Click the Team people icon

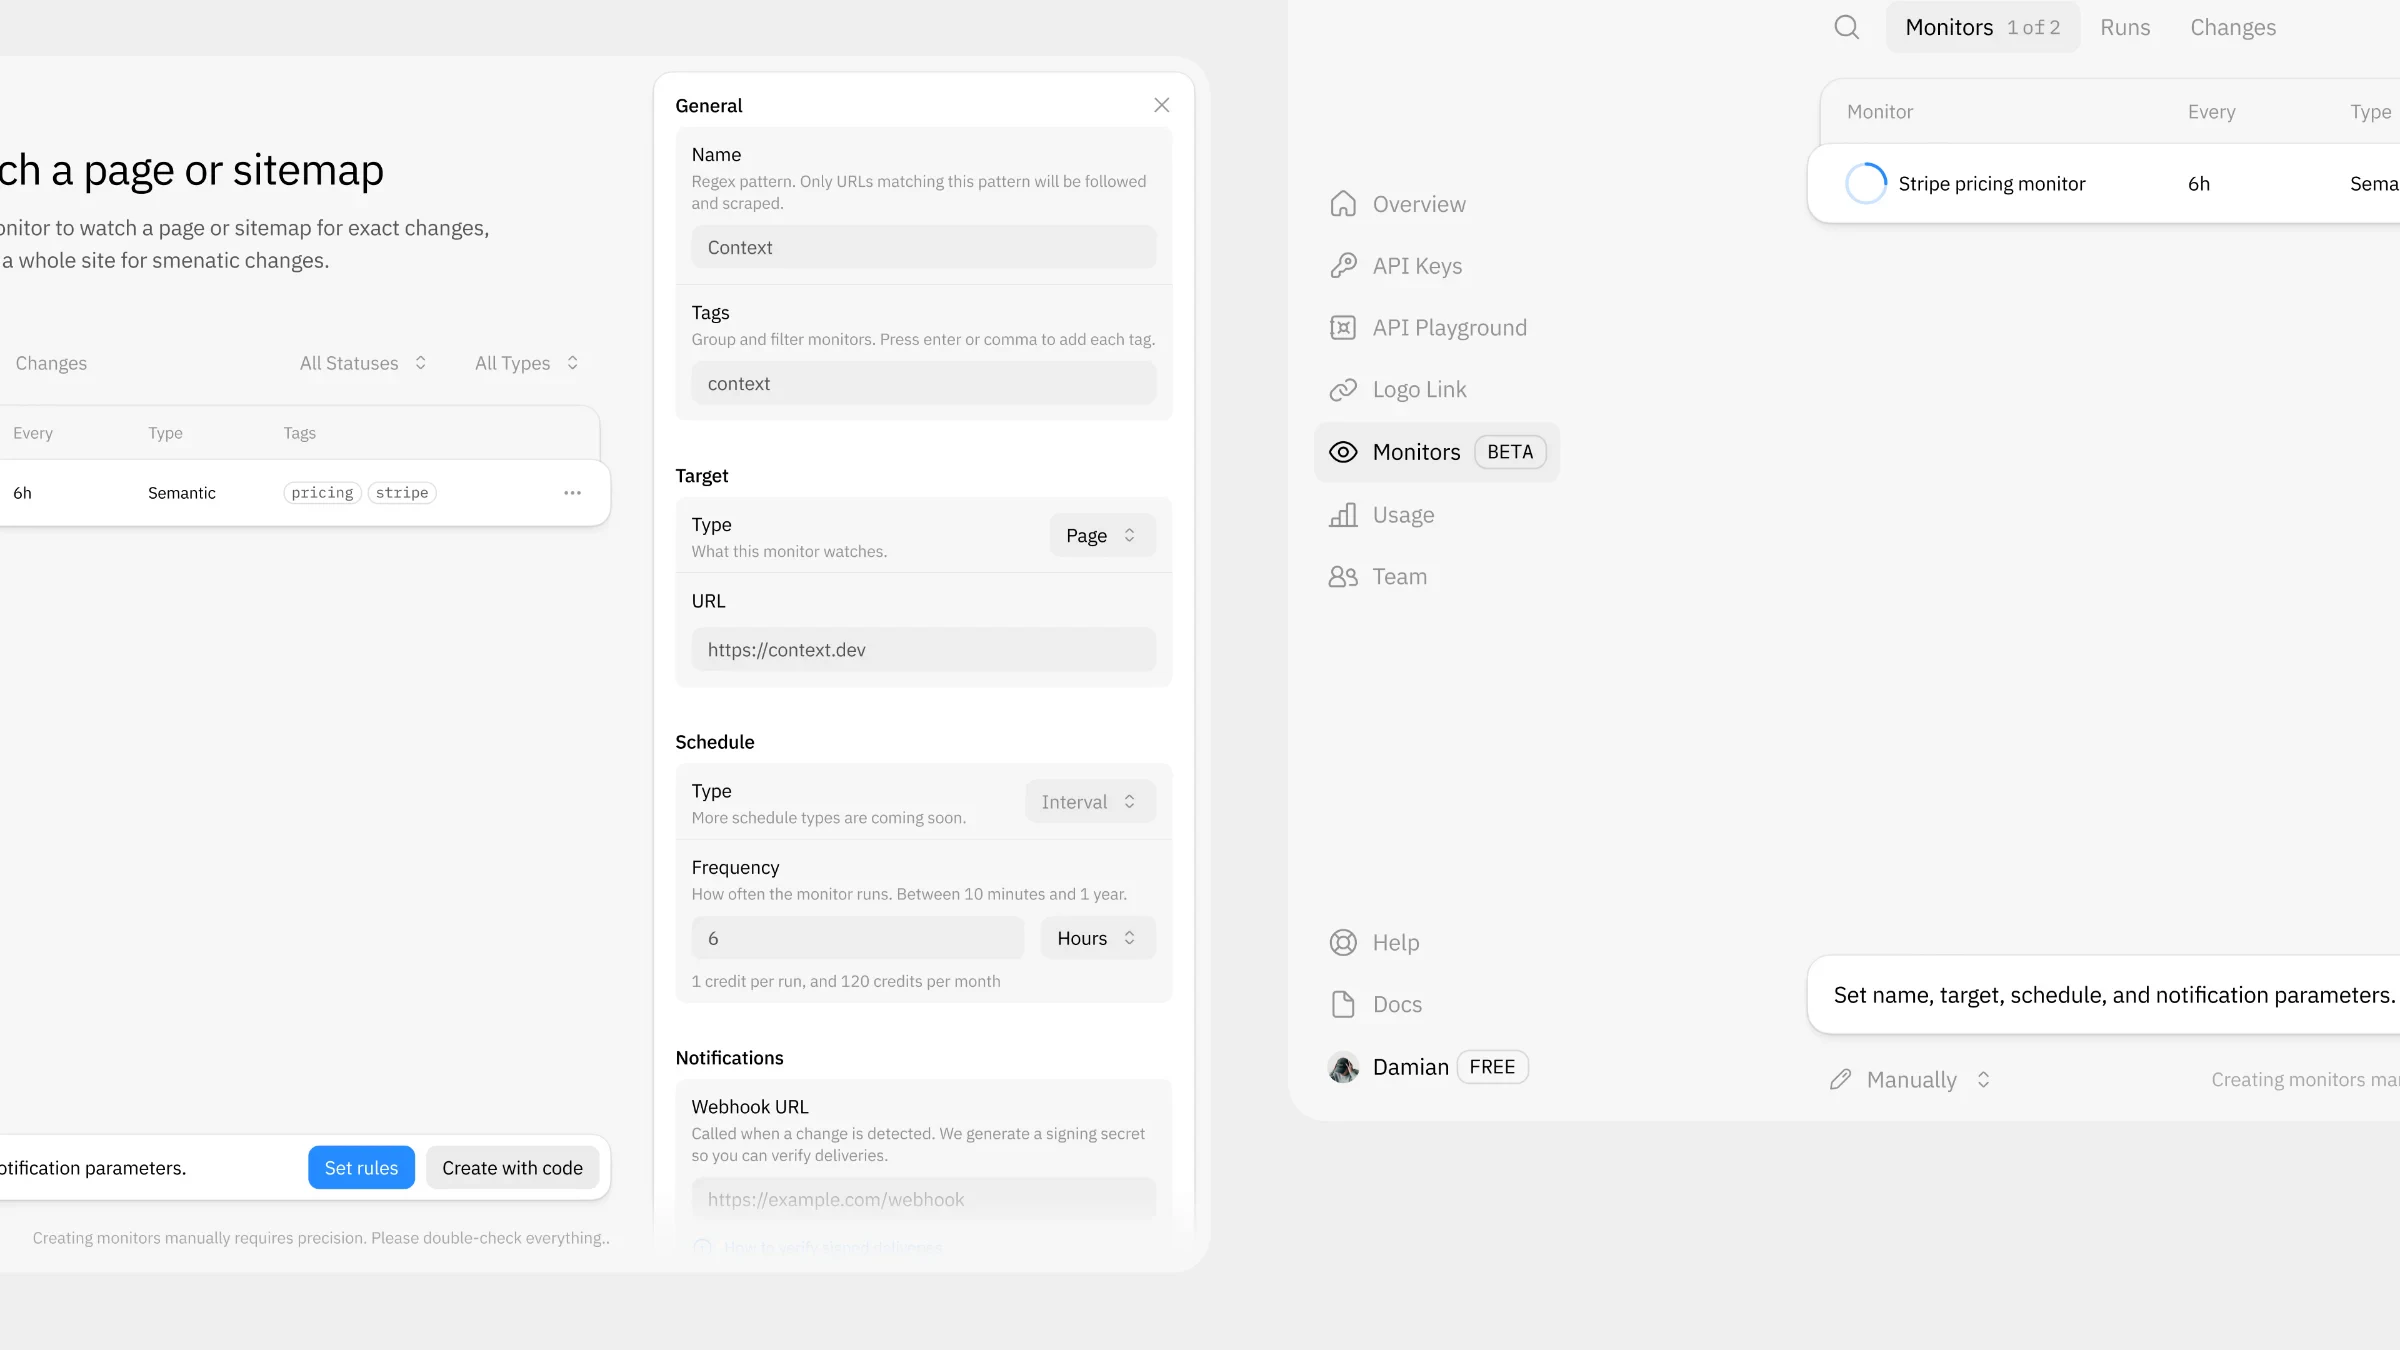click(1343, 577)
